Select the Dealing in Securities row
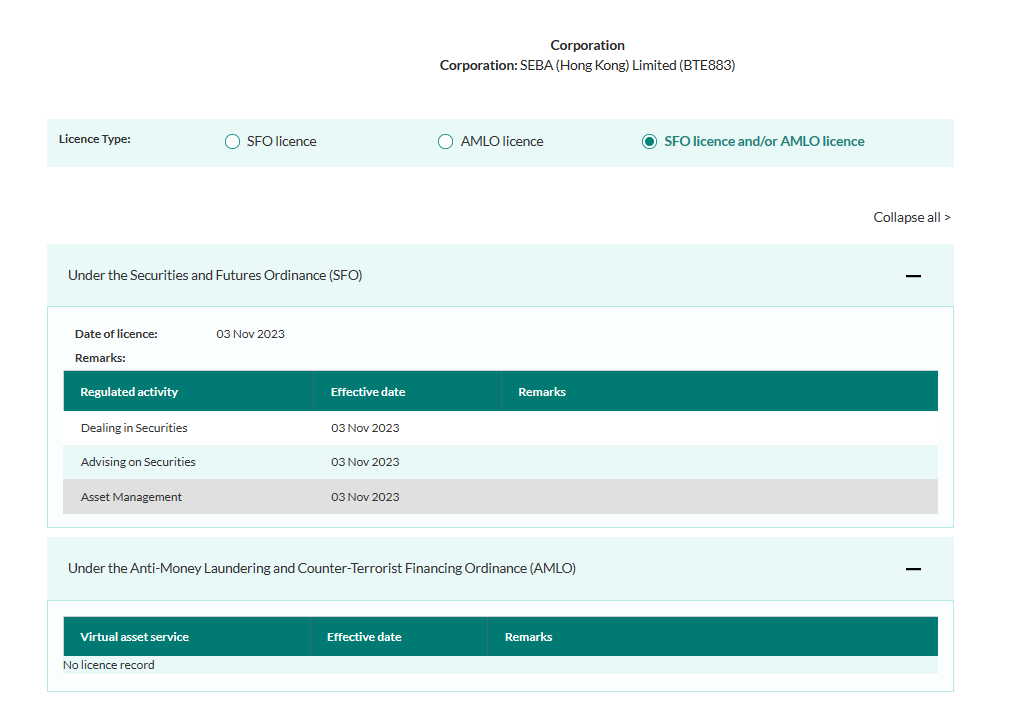Viewport: 1018px width, 725px height. 134,428
